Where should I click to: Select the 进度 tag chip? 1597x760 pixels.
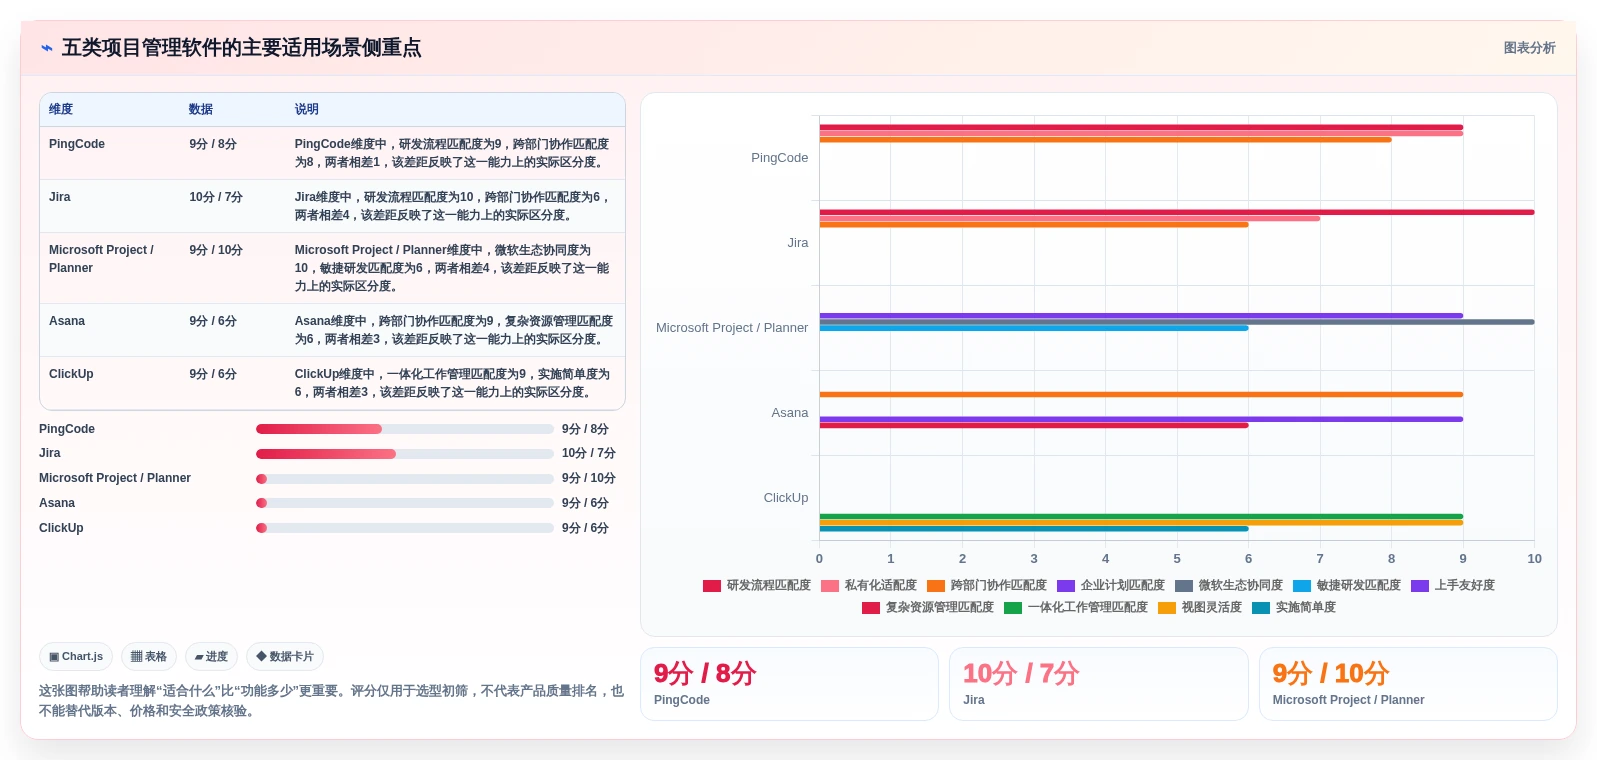211,657
